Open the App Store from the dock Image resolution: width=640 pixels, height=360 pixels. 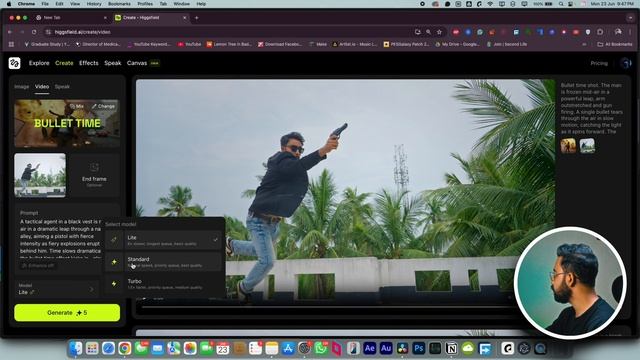coord(288,348)
